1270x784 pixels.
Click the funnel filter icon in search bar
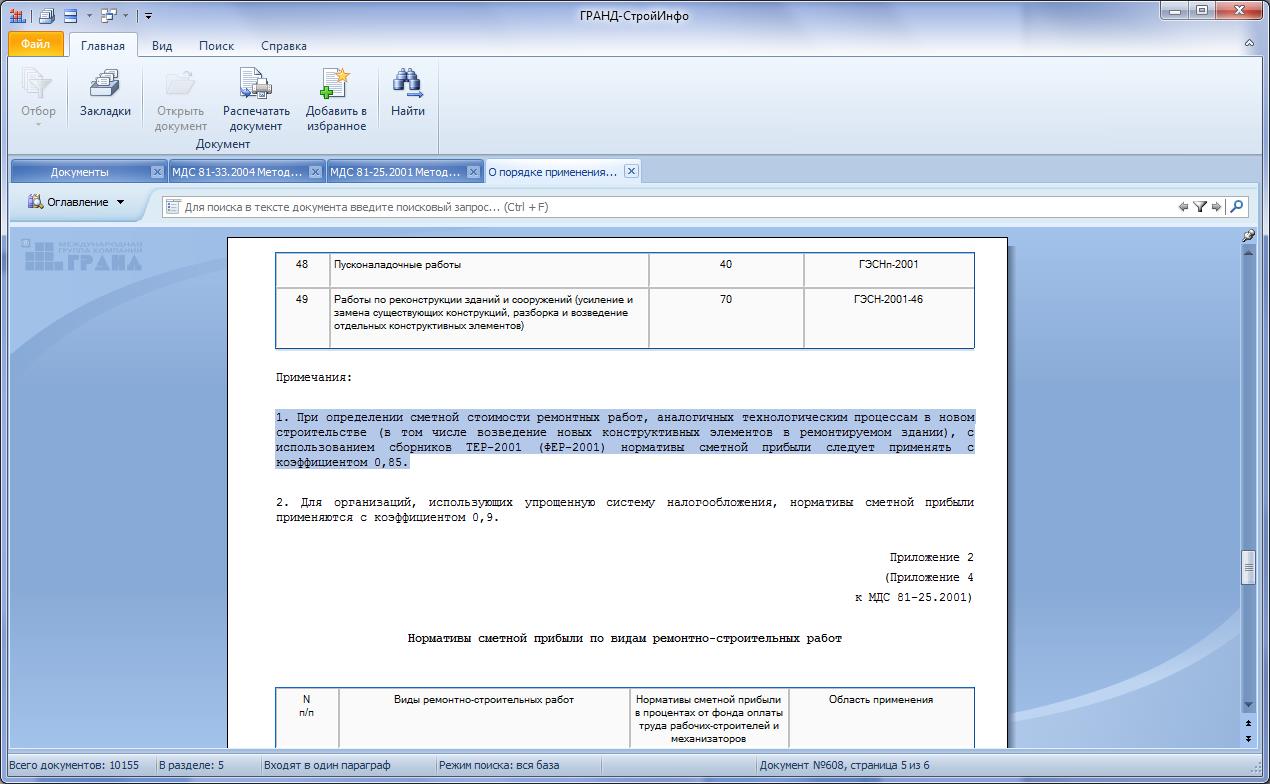1200,207
